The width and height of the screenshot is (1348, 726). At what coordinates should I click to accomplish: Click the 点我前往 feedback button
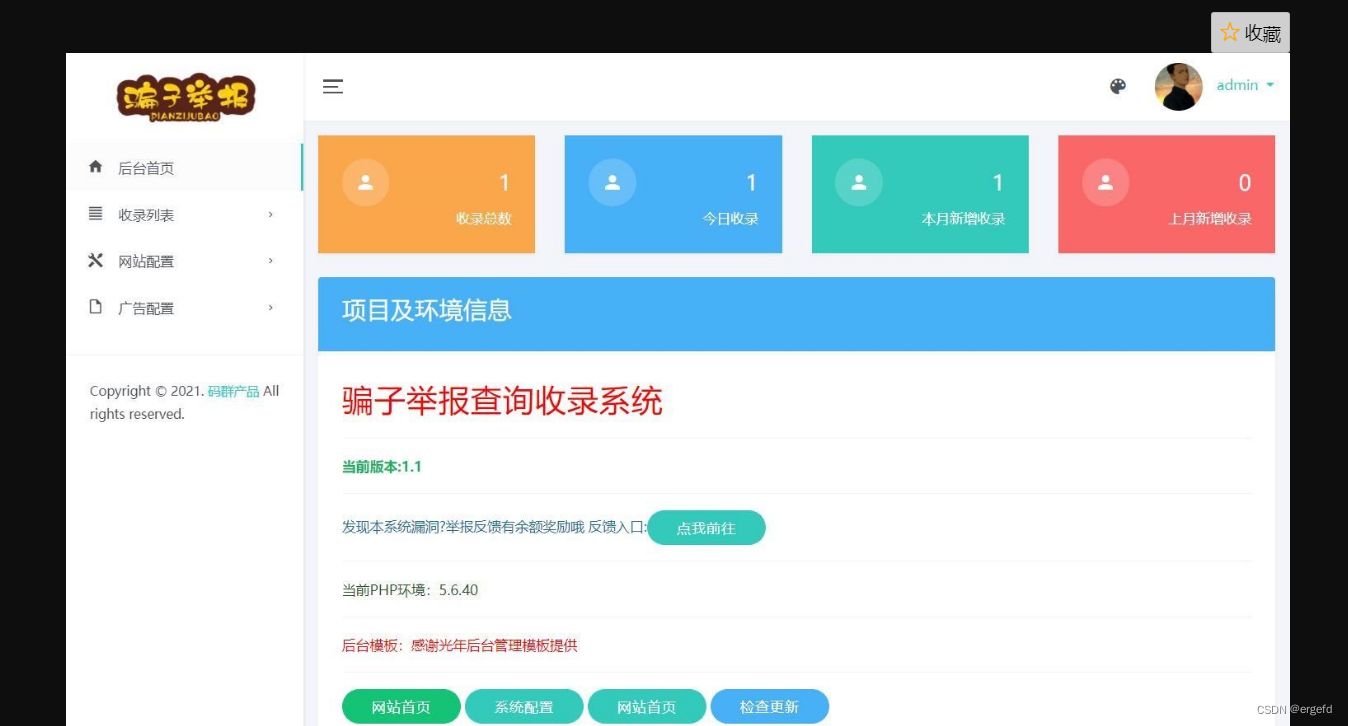[x=706, y=528]
